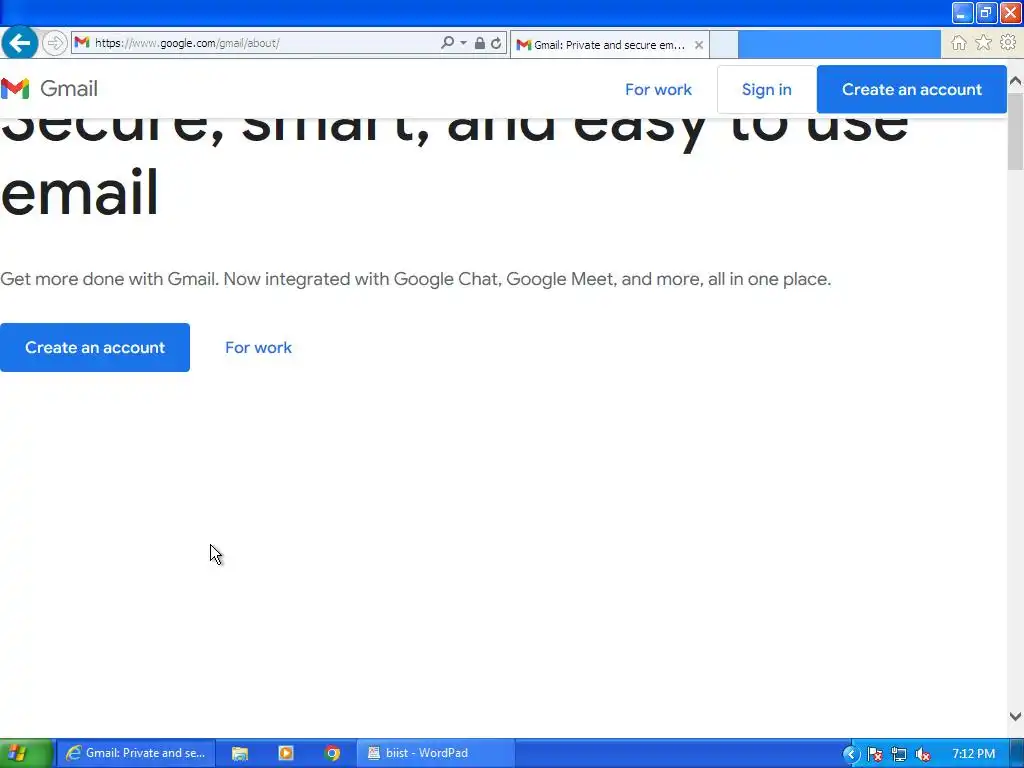Switch to Gmail Internet Explorer taskbar item
Screen dimensions: 1024x768
136,753
